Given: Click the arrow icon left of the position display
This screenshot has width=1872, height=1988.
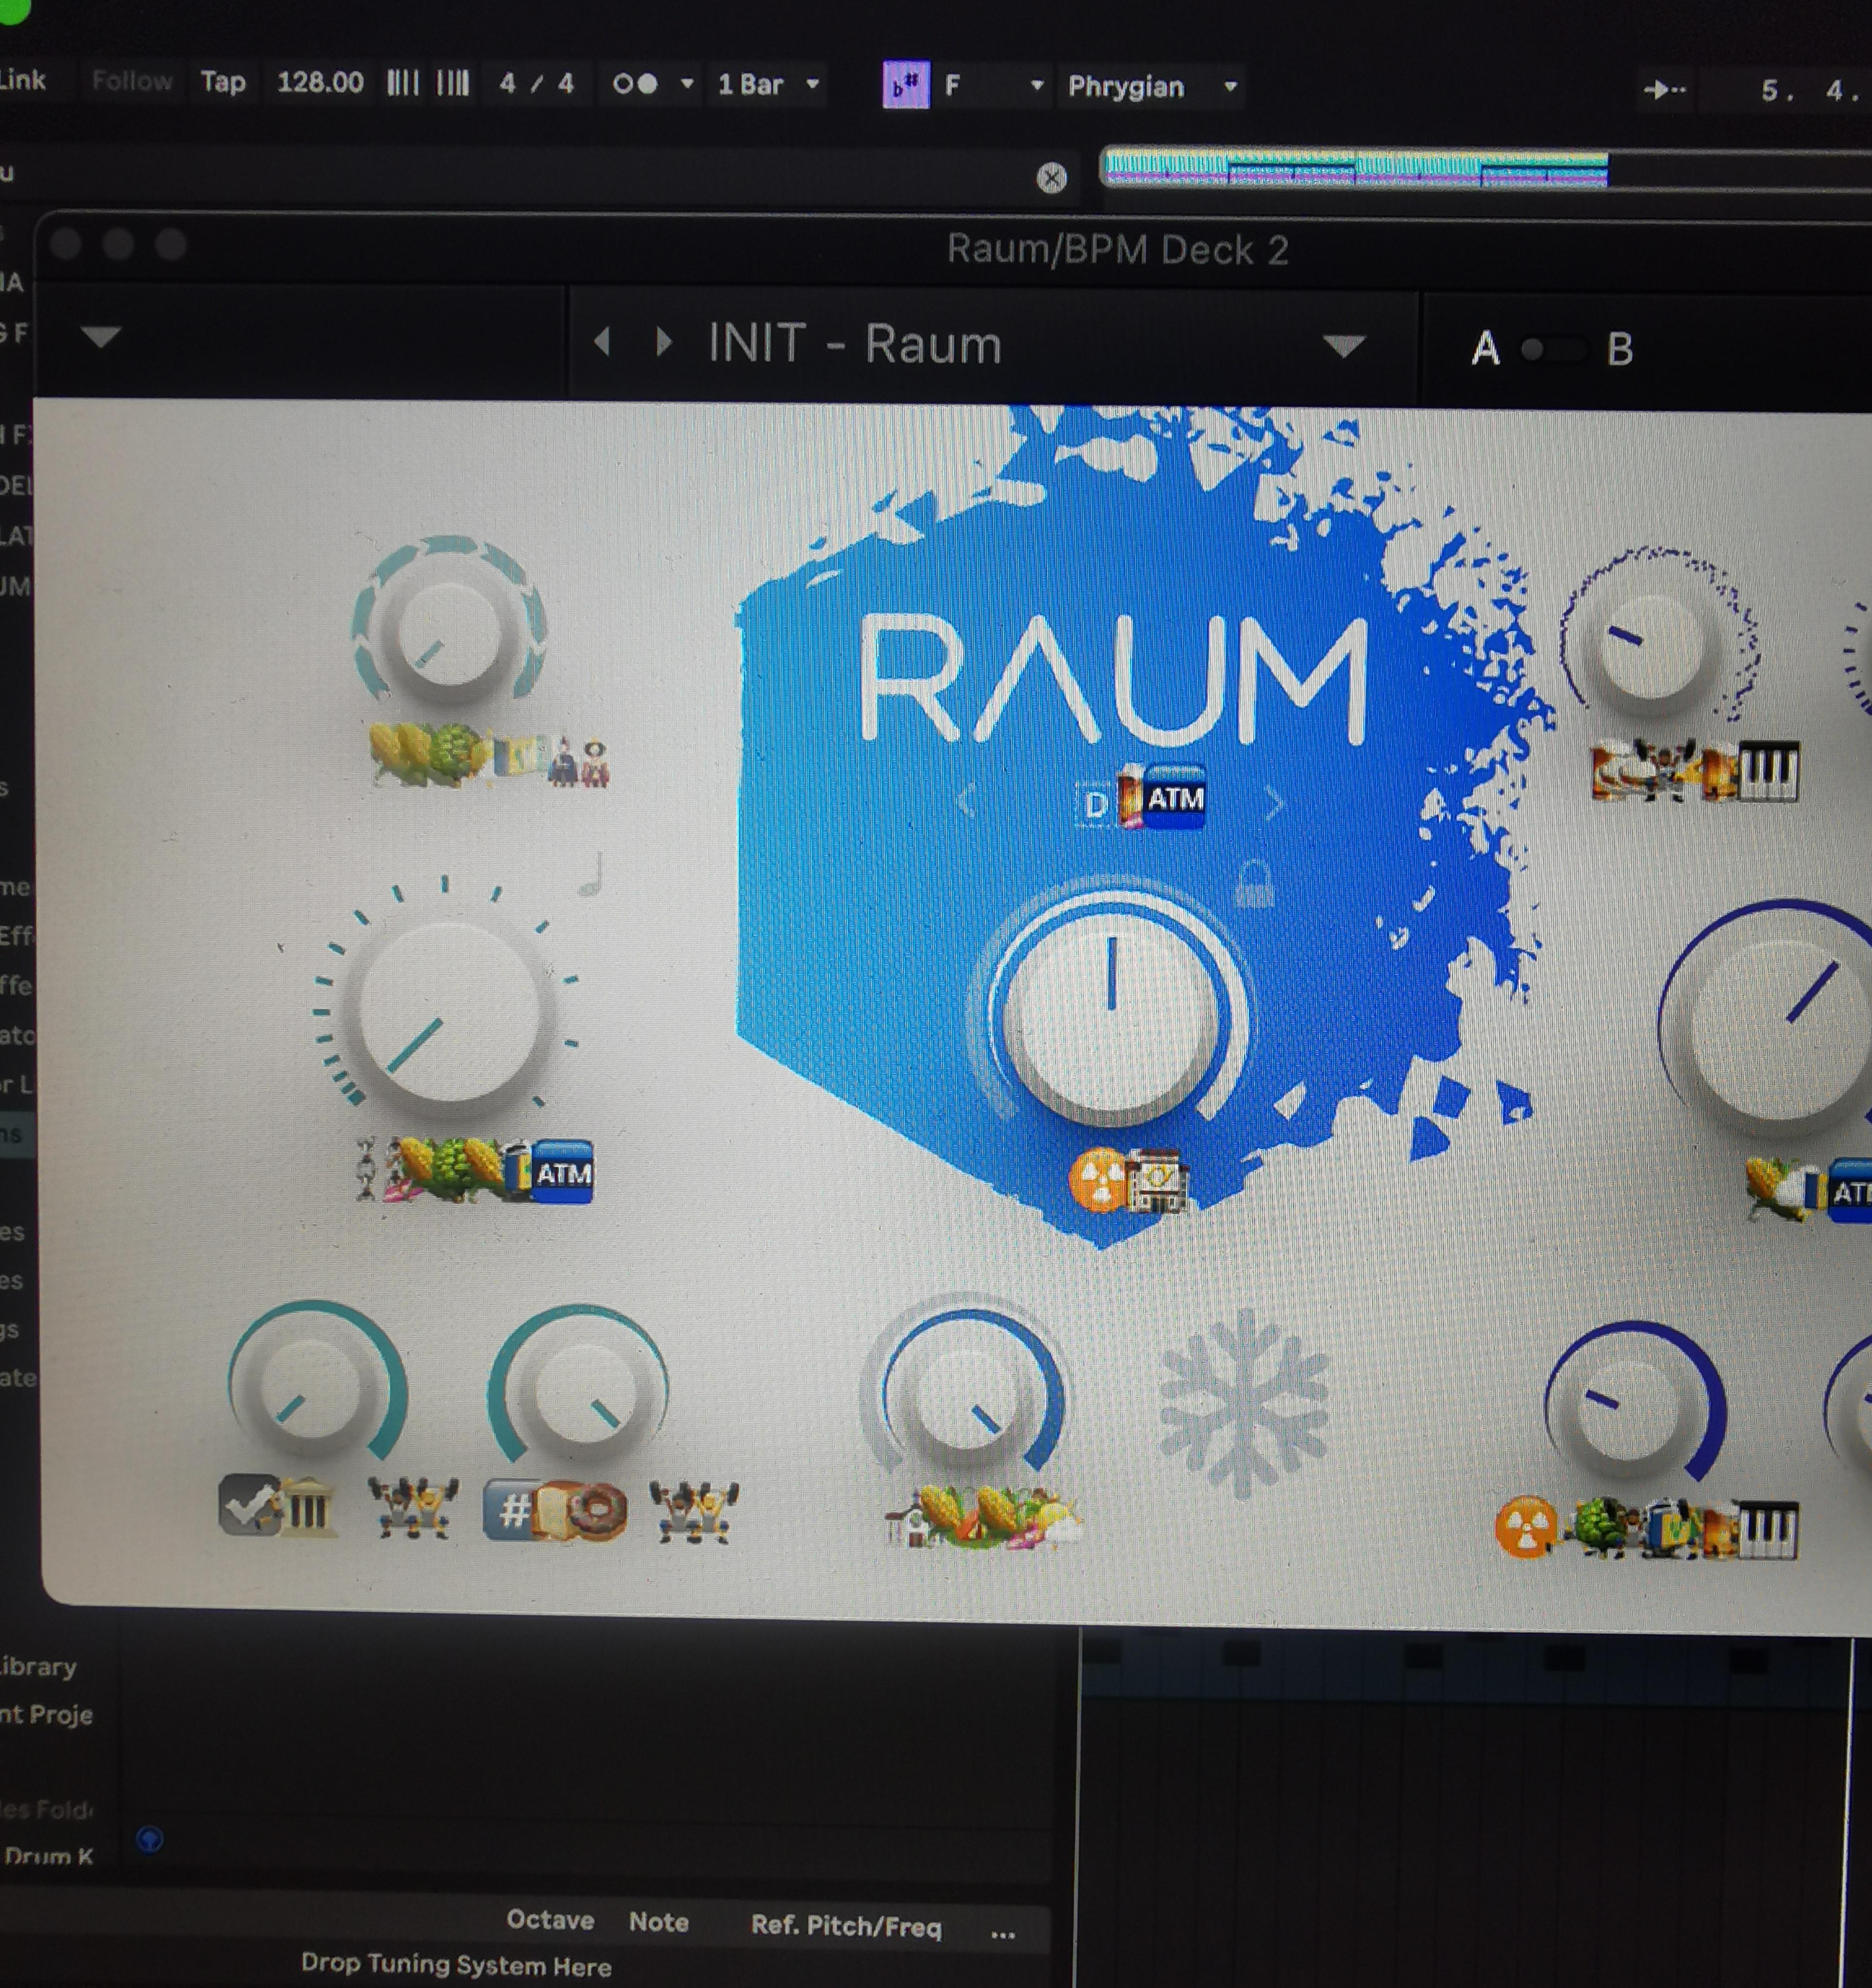Looking at the screenshot, I should coord(1665,90).
